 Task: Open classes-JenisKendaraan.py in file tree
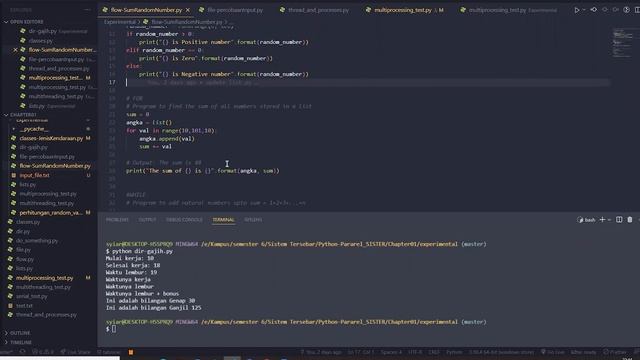point(51,138)
